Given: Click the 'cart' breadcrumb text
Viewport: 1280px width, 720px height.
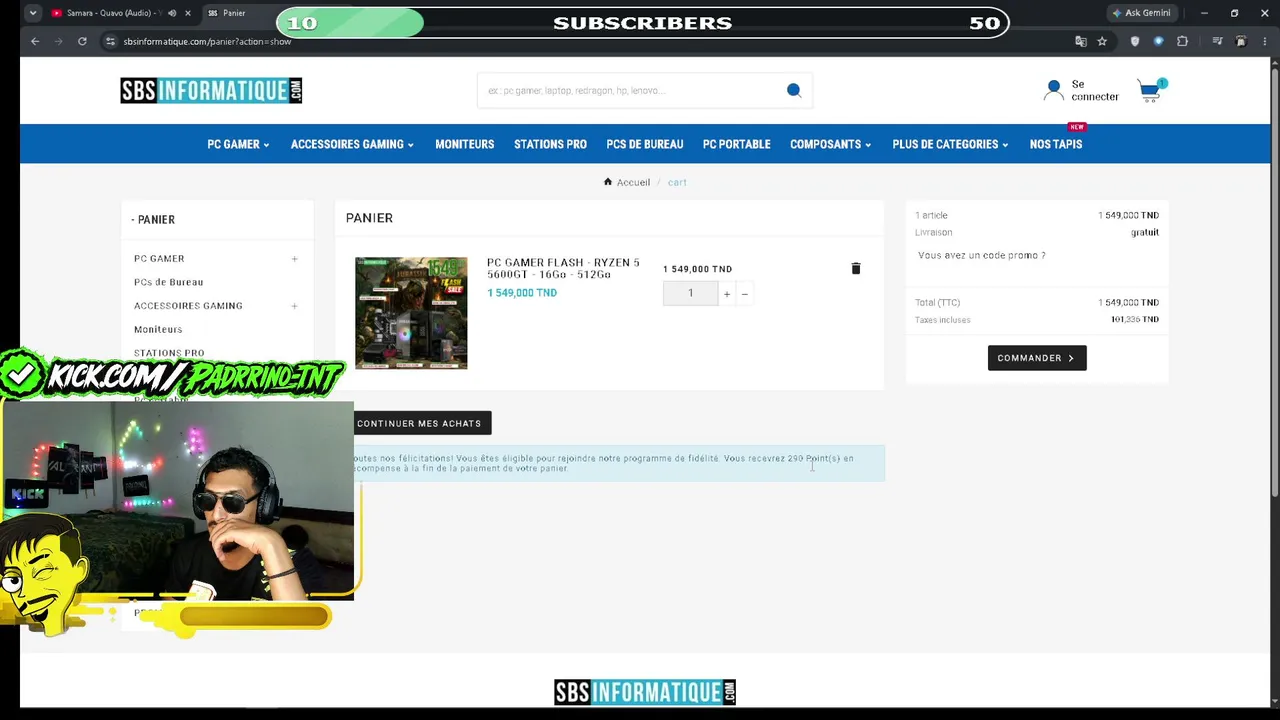Looking at the screenshot, I should tap(677, 182).
